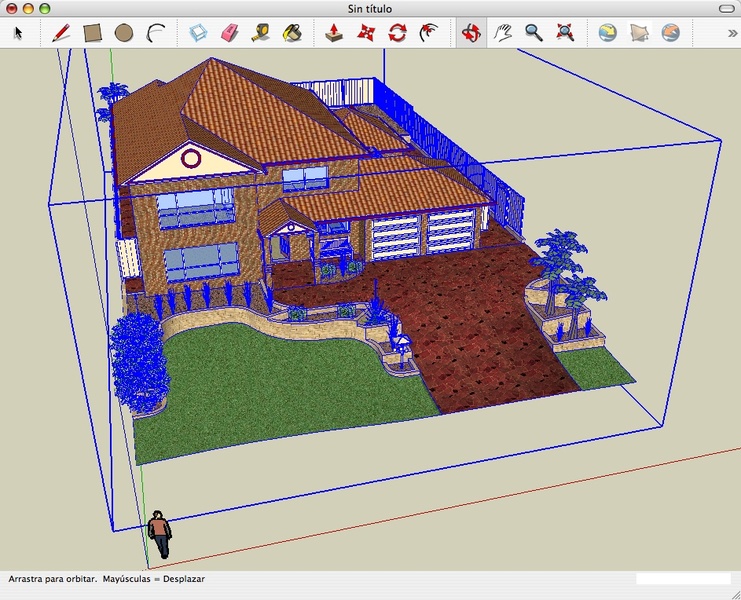Image resolution: width=741 pixels, height=600 pixels.
Task: Select the arrow Select tool
Action: tap(18, 33)
